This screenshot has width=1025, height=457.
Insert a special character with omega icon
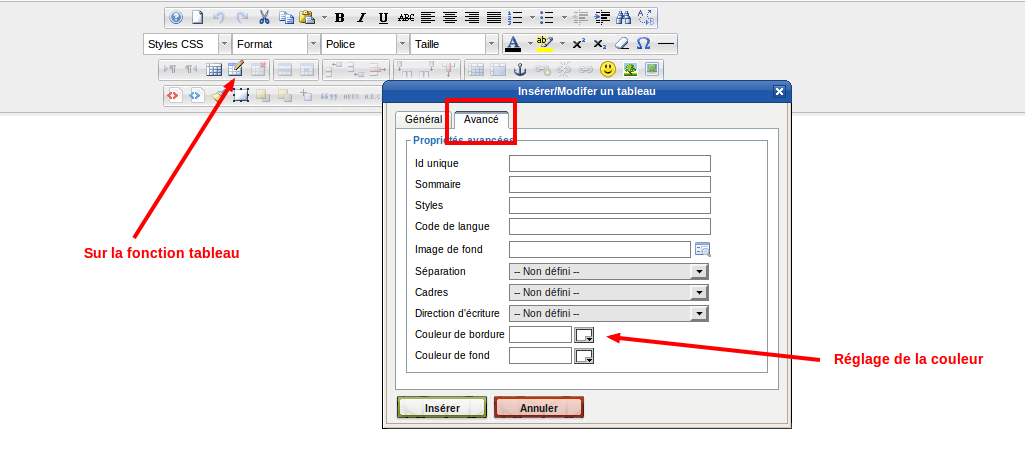pyautogui.click(x=644, y=44)
